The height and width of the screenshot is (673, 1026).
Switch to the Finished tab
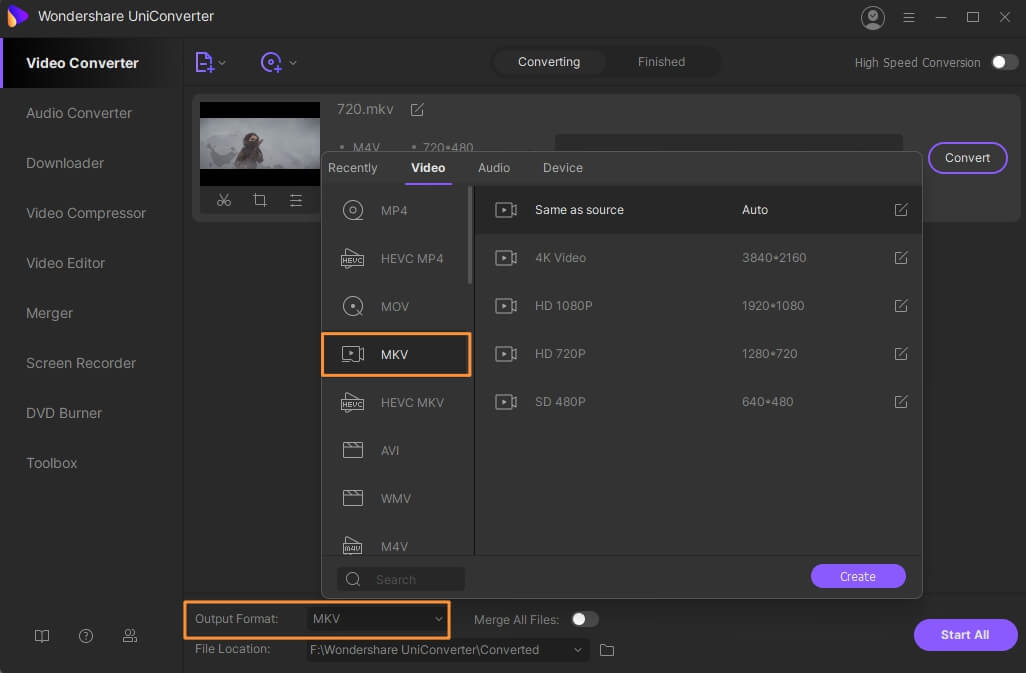coord(661,62)
